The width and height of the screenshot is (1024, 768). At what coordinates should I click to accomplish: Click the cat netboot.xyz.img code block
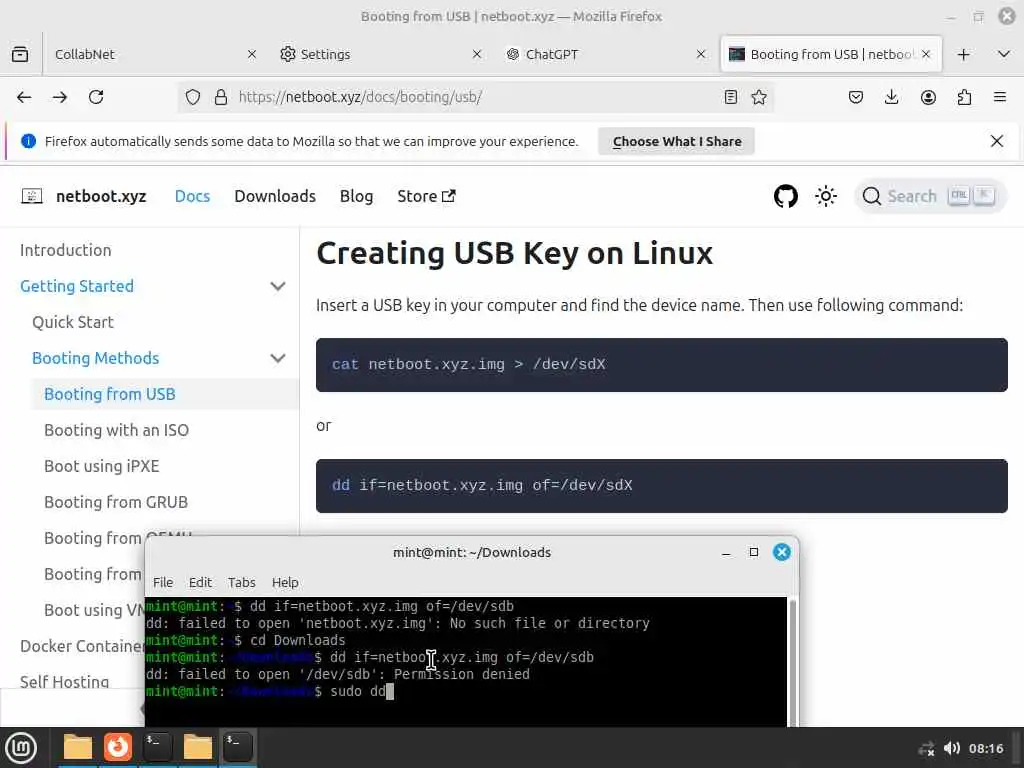(x=662, y=365)
